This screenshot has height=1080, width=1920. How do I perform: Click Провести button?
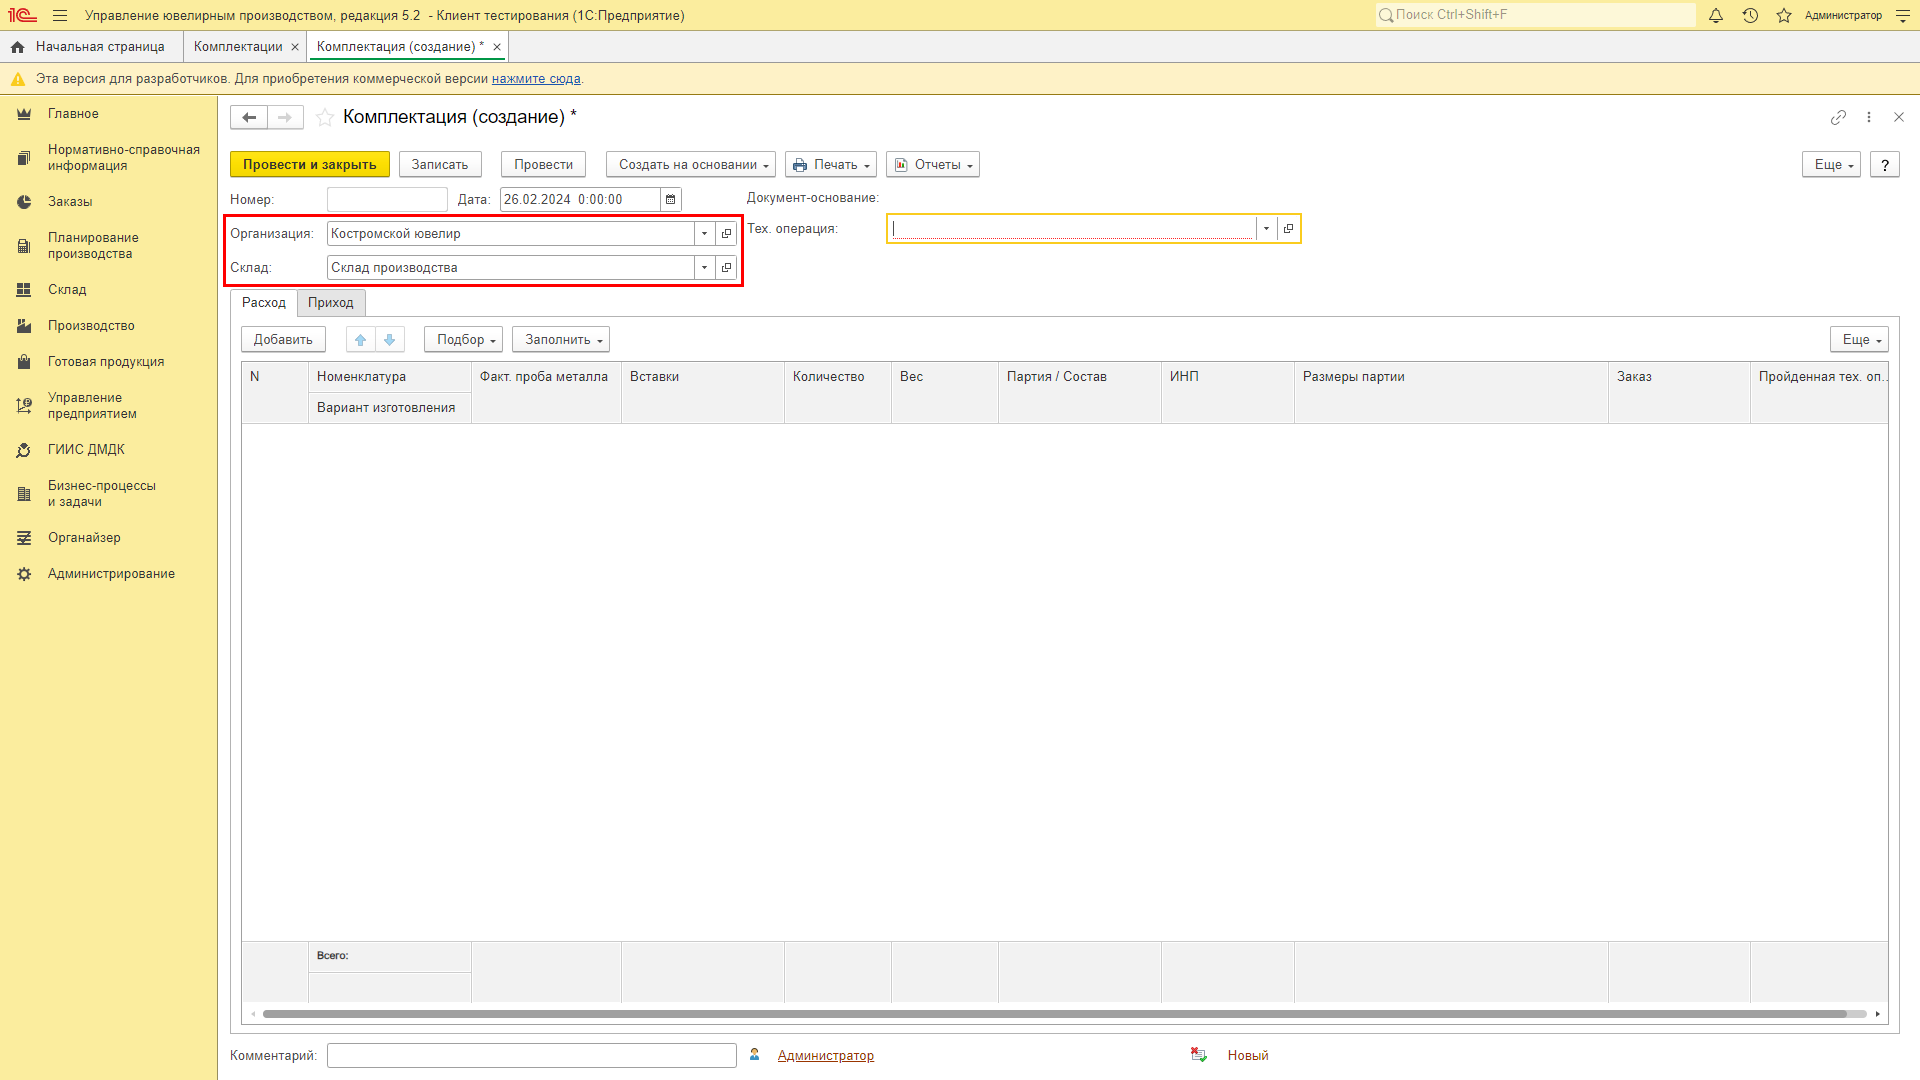[543, 165]
